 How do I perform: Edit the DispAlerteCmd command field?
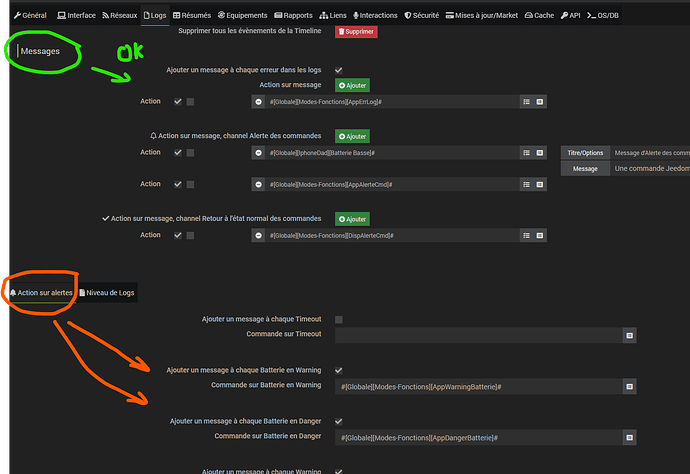(x=392, y=235)
